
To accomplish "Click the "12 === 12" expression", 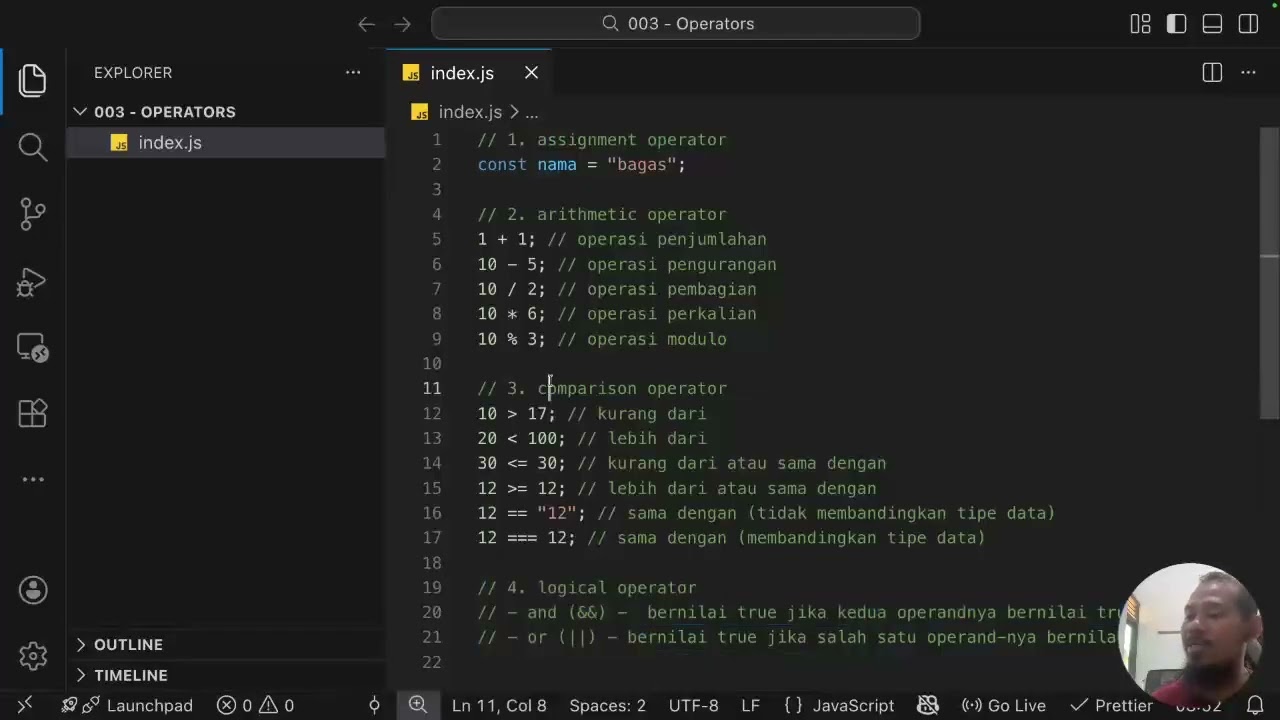I will pos(522,538).
